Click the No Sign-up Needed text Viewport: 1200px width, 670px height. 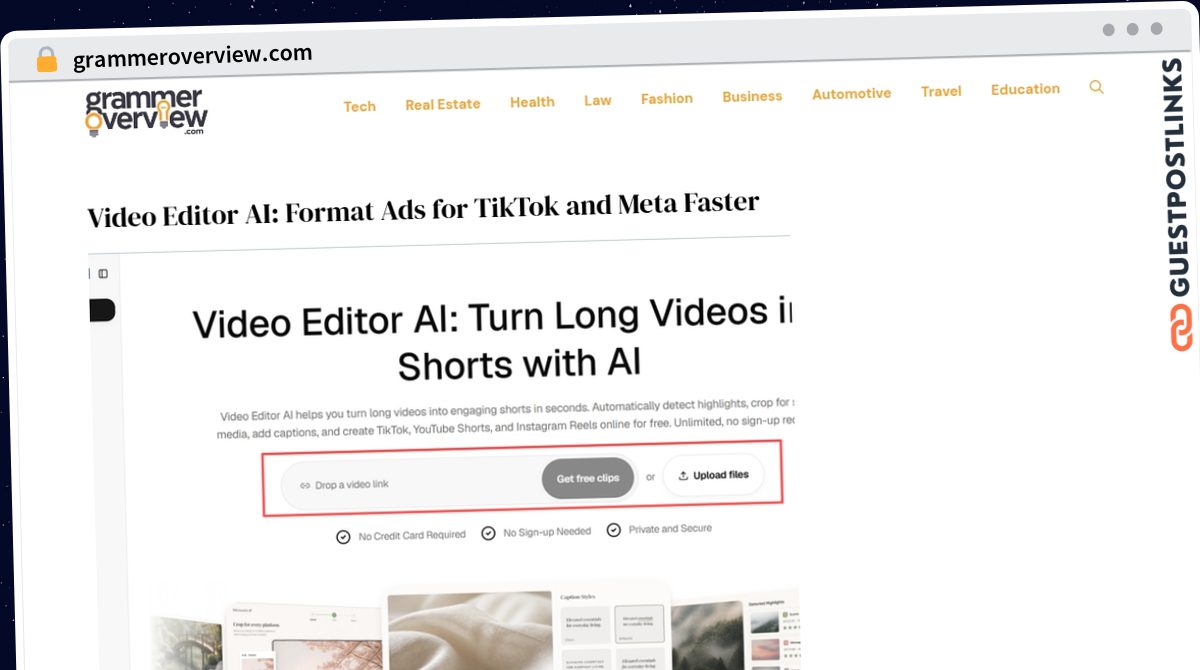(547, 531)
